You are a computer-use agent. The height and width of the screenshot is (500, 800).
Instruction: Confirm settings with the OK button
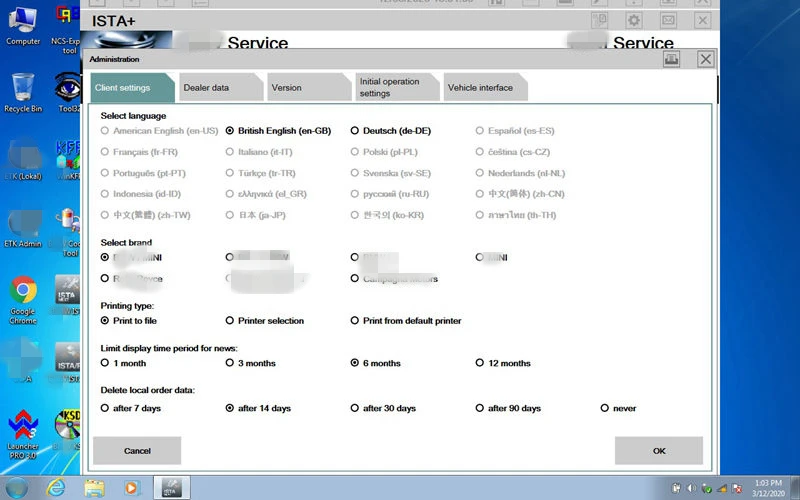coord(659,451)
